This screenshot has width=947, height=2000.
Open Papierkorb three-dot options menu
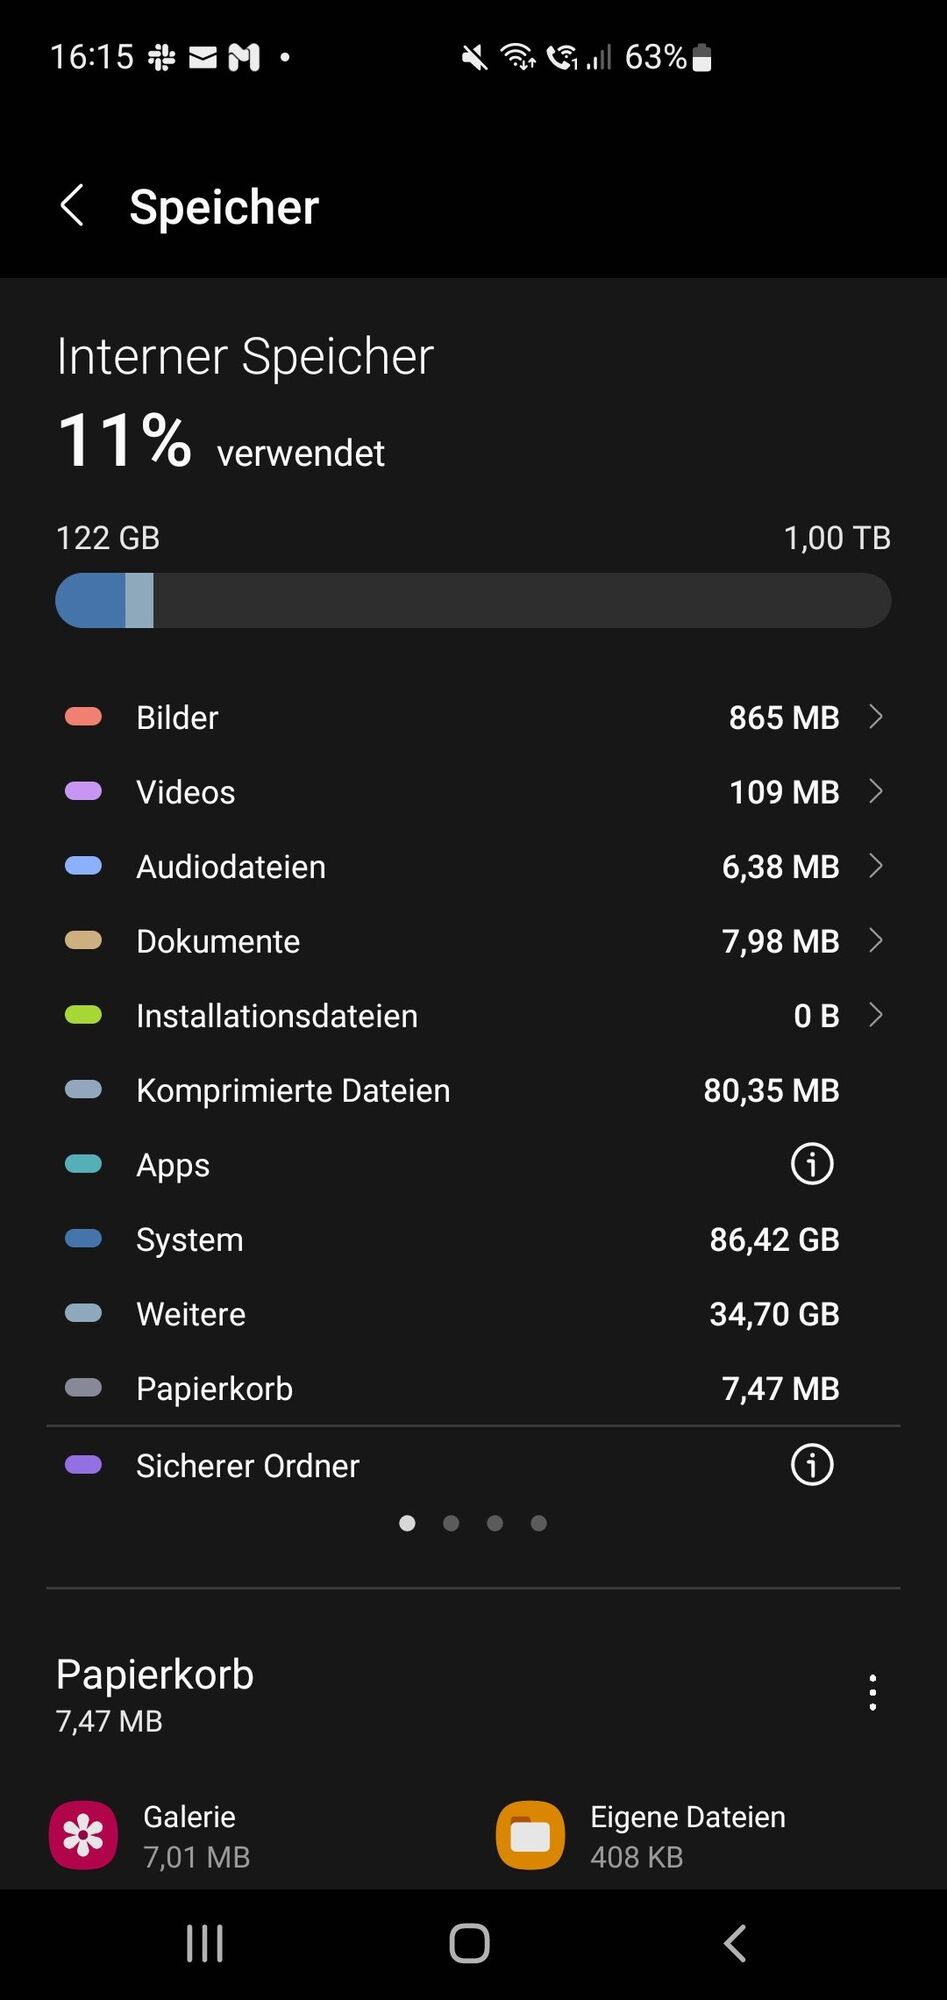pos(873,1693)
